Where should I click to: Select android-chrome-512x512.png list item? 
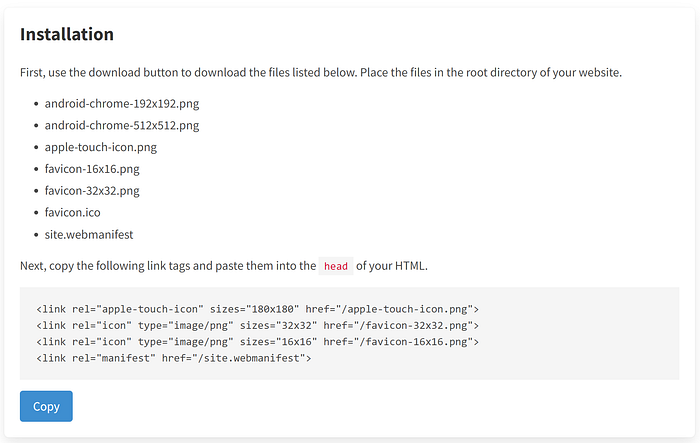pyautogui.click(x=122, y=125)
